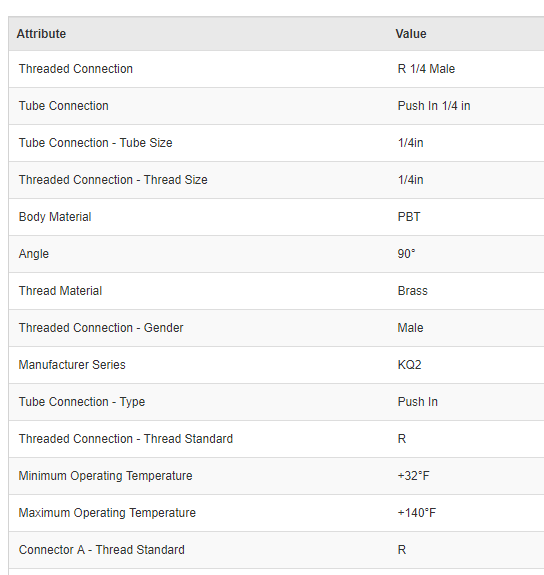Click the PBT value cell
This screenshot has width=544, height=575.
point(409,217)
